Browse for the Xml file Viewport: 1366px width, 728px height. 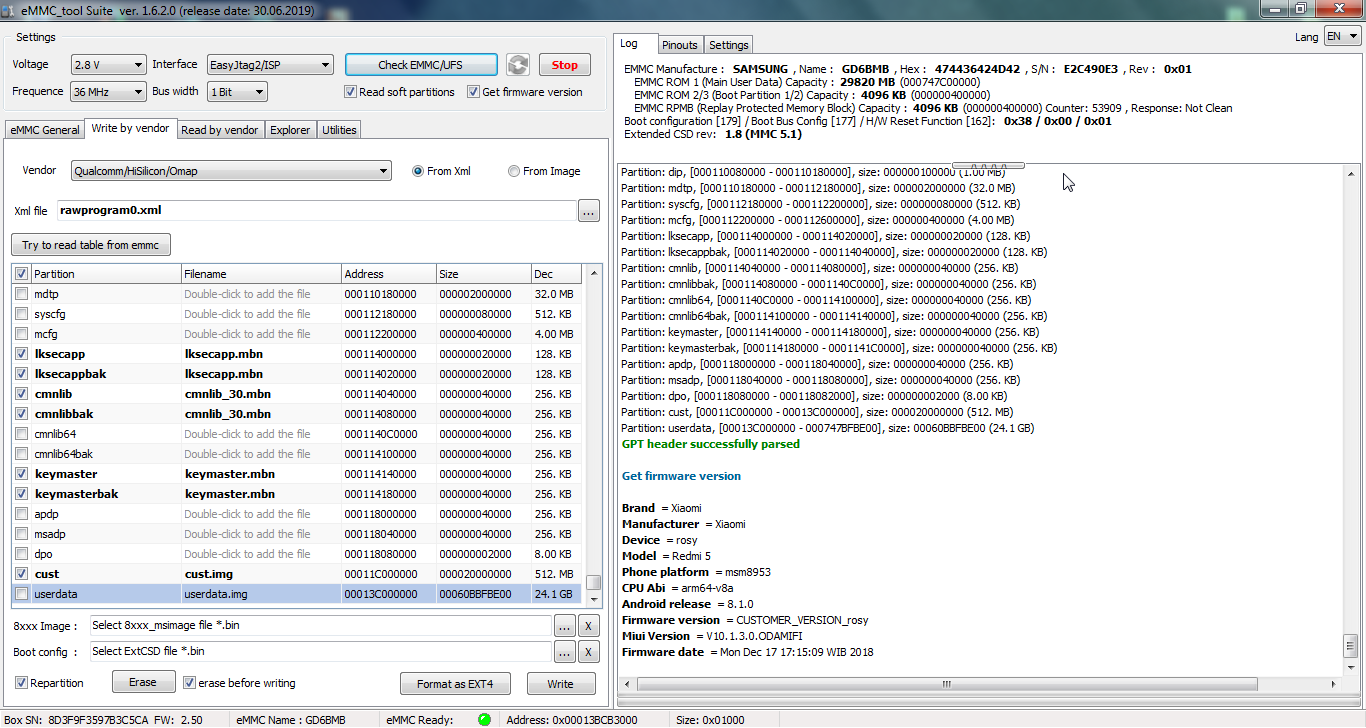589,211
